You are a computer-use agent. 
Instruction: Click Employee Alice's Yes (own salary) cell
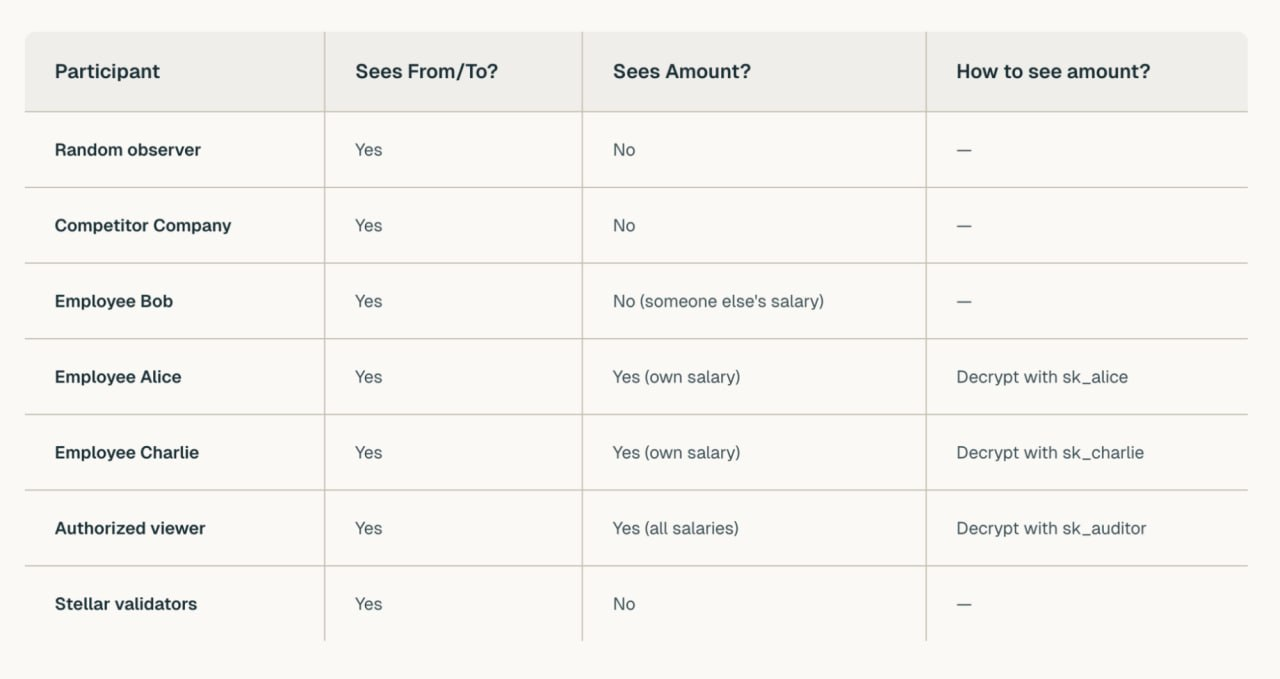pos(676,377)
